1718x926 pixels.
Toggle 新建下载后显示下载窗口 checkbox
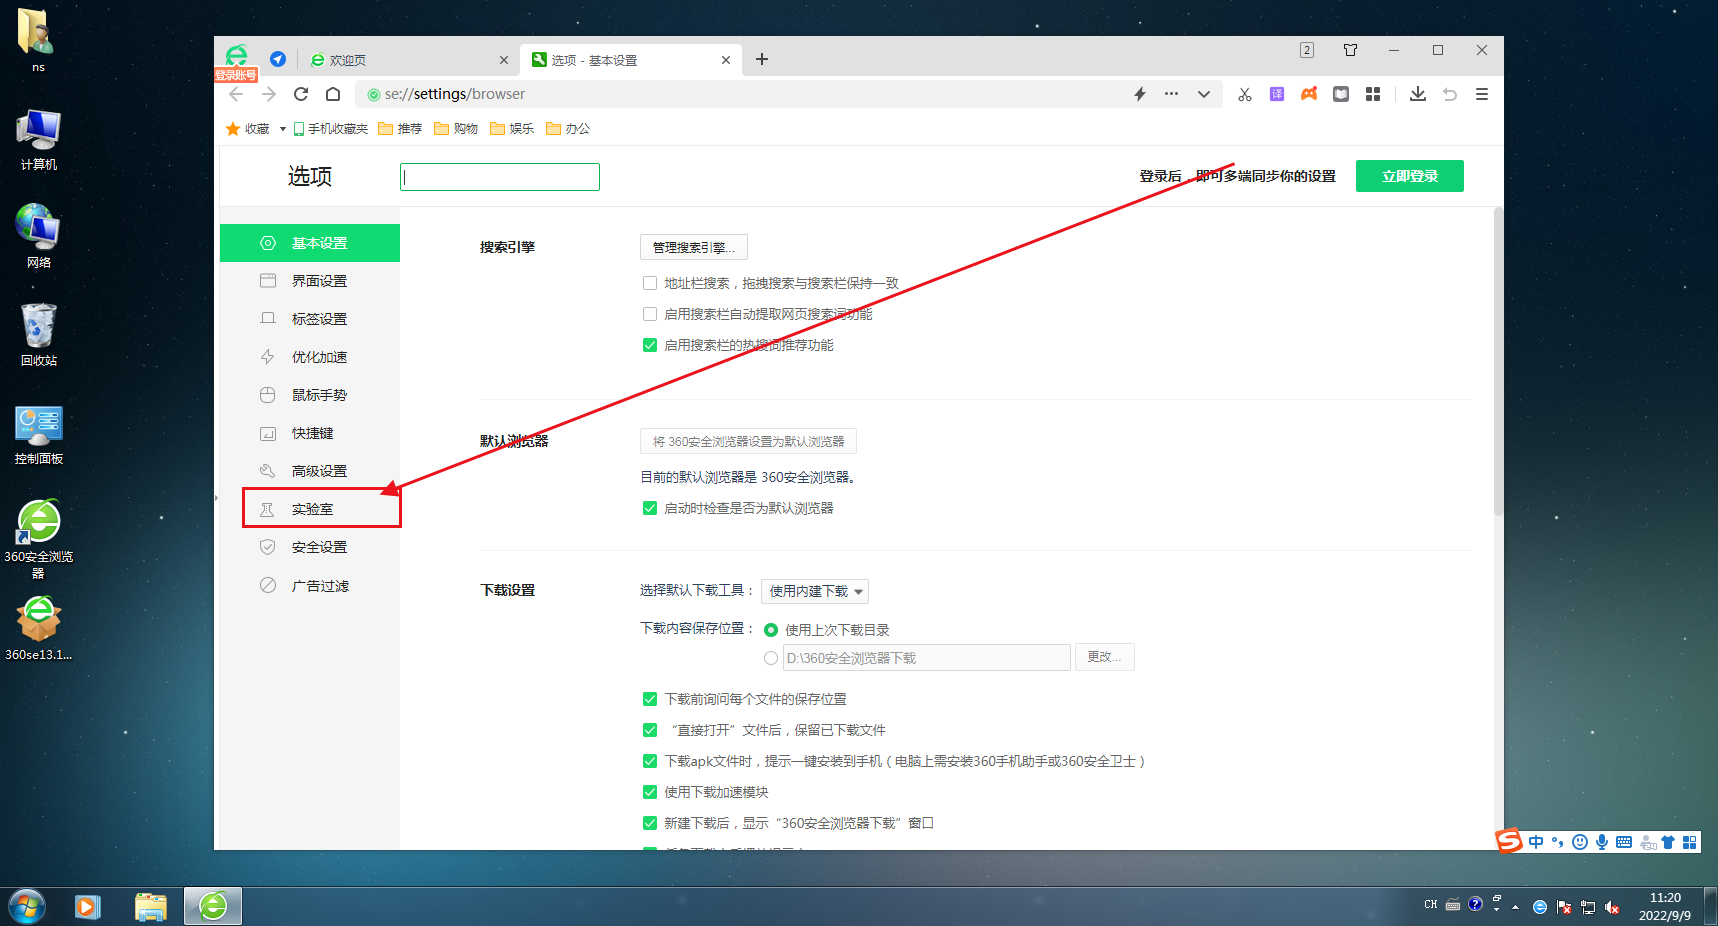[x=650, y=823]
